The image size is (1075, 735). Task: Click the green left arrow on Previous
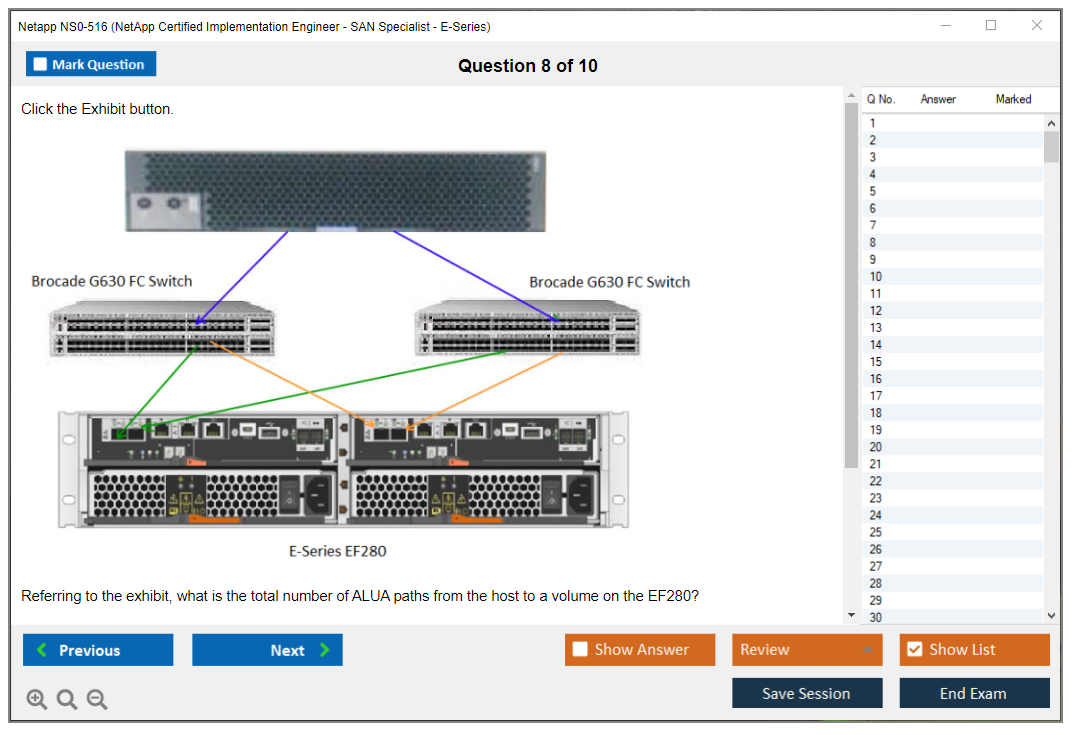click(42, 650)
